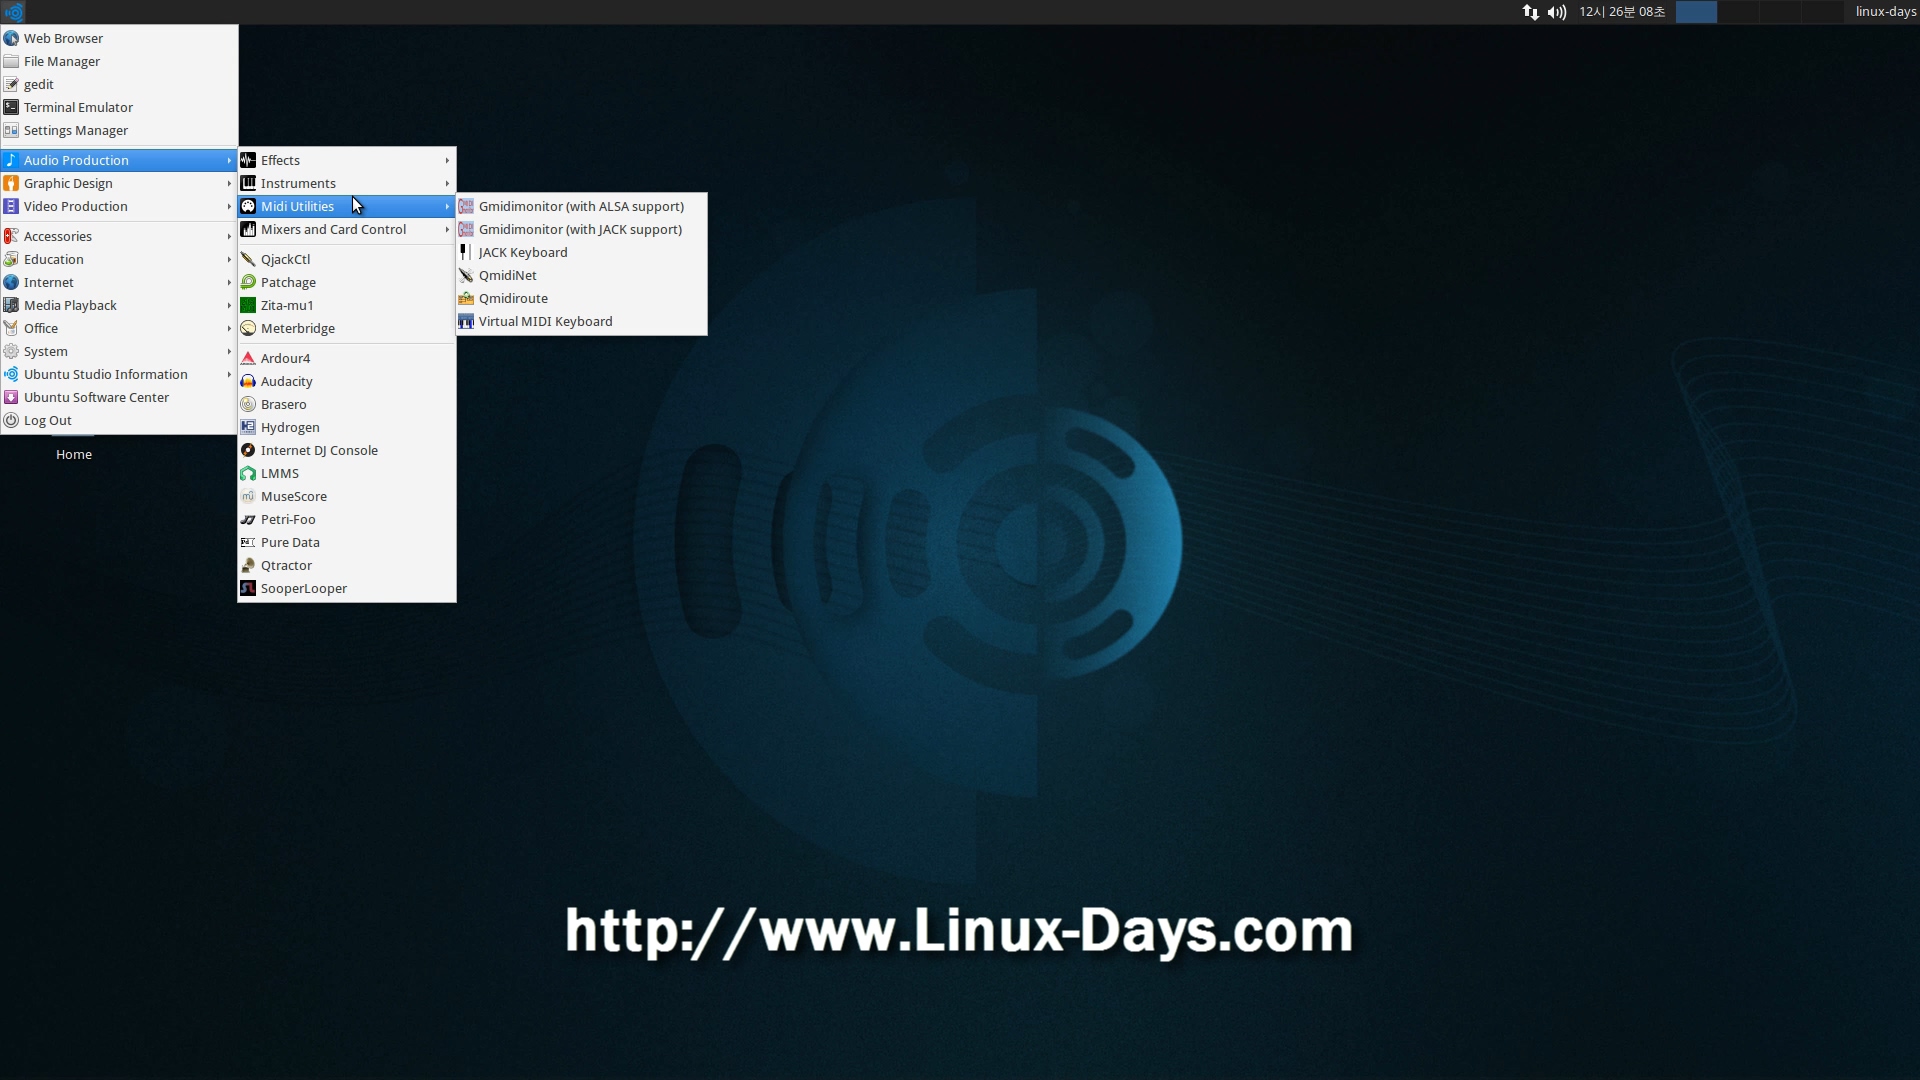Click the Gmidimonitor JACK icon
This screenshot has width=1920, height=1080.
[x=466, y=229]
